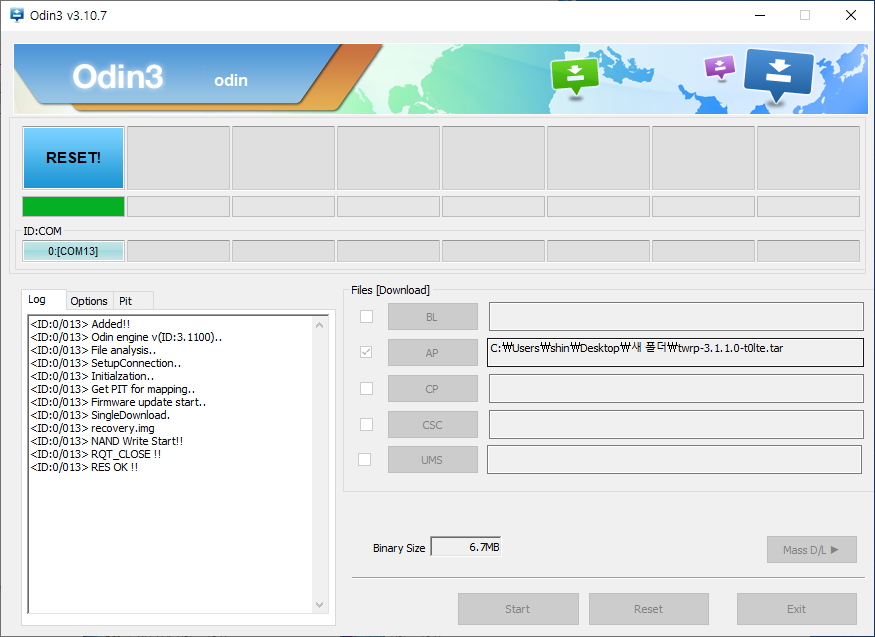Screen dimensions: 875x637
Task: Minimize the Odin3 window
Action: pos(759,15)
